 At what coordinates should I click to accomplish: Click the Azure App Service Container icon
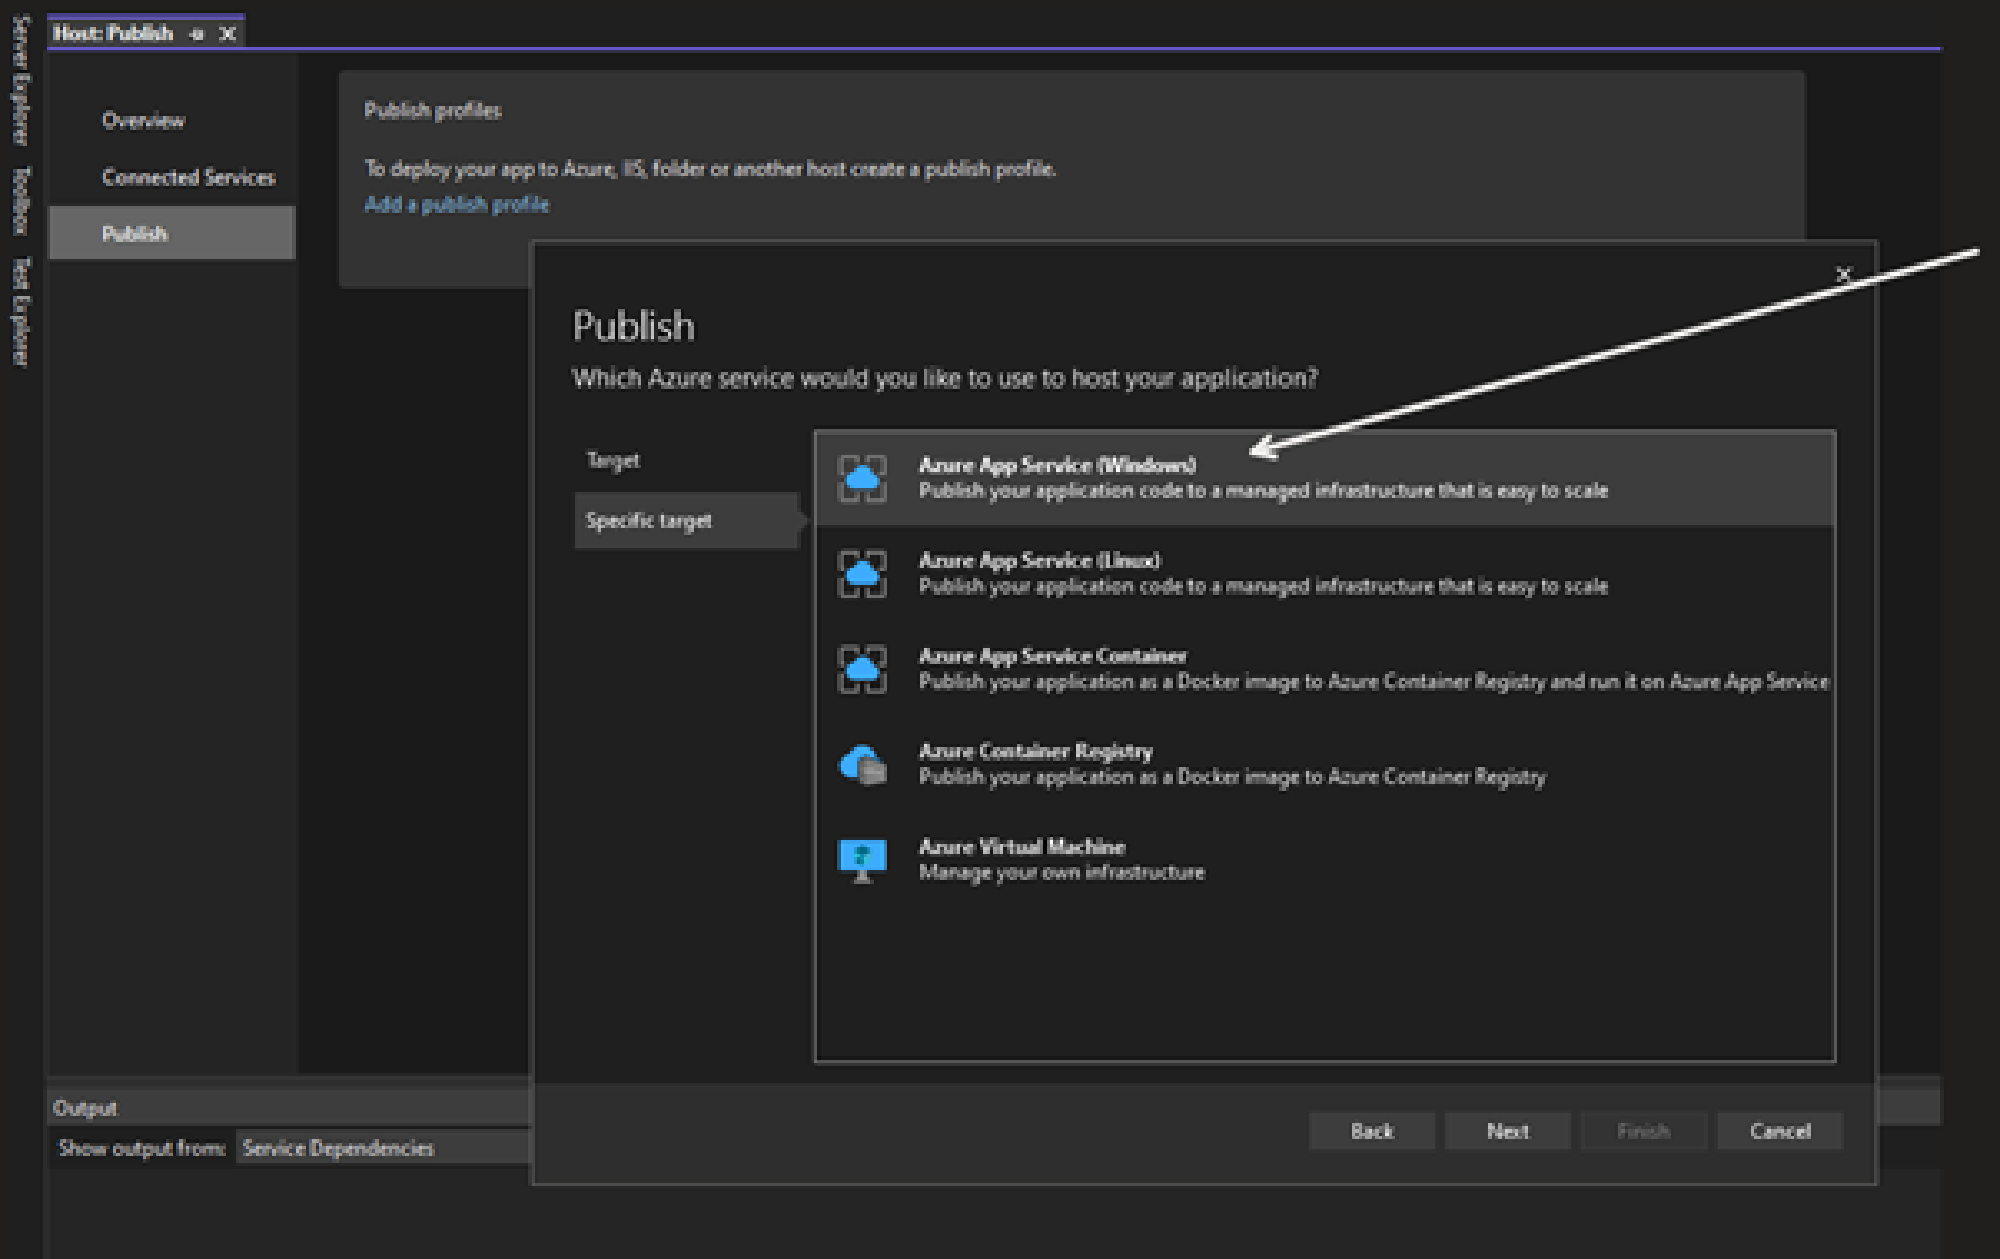862,668
